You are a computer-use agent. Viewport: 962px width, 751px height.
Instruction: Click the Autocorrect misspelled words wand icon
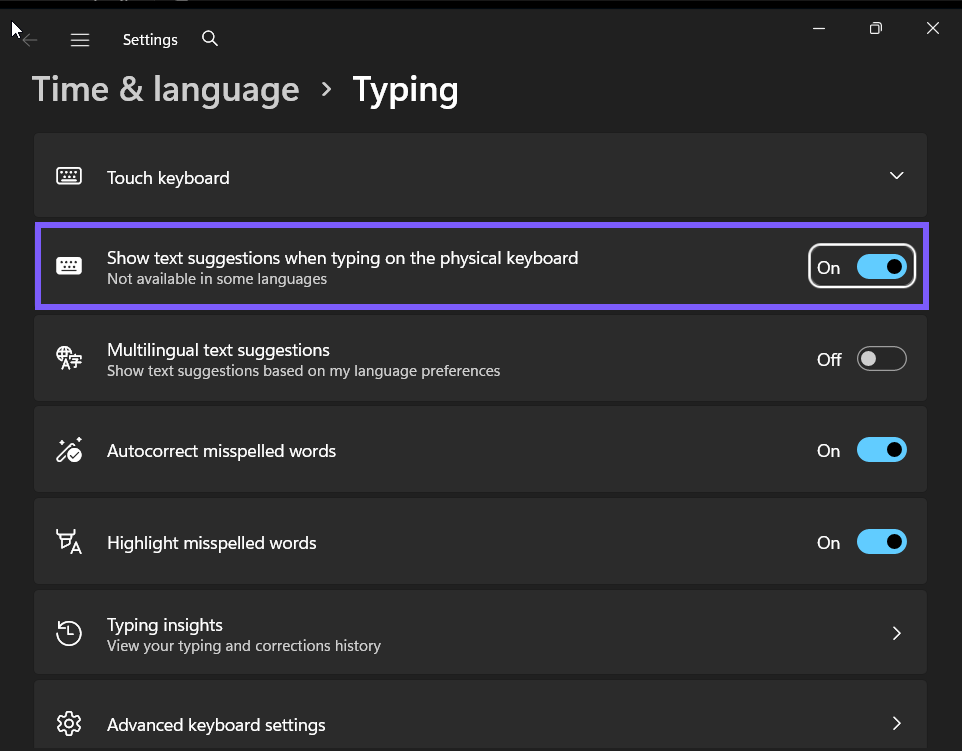click(69, 450)
